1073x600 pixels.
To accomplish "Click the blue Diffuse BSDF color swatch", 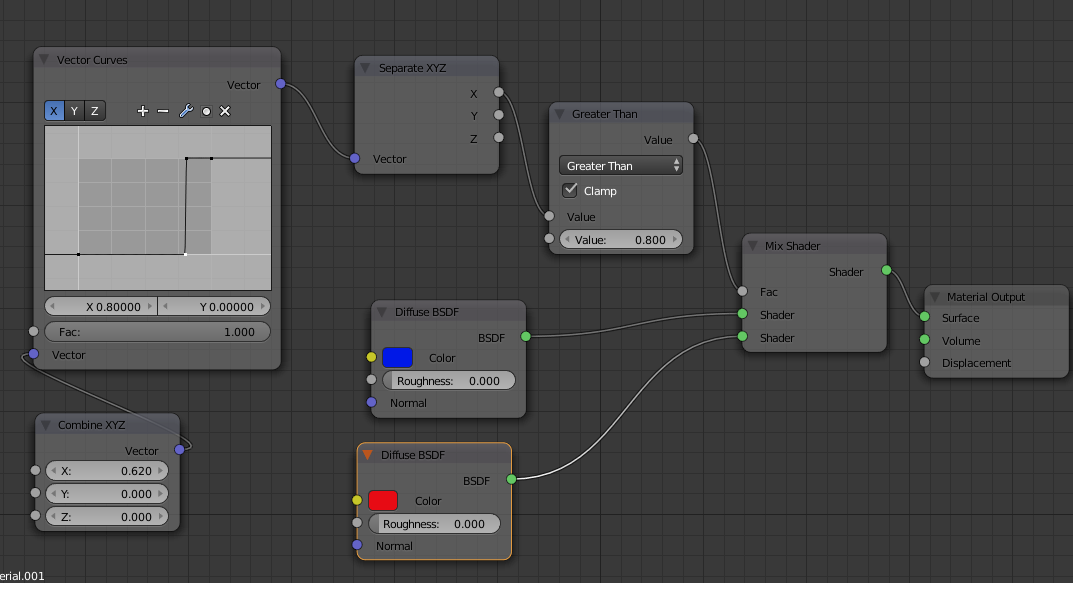I will click(397, 357).
